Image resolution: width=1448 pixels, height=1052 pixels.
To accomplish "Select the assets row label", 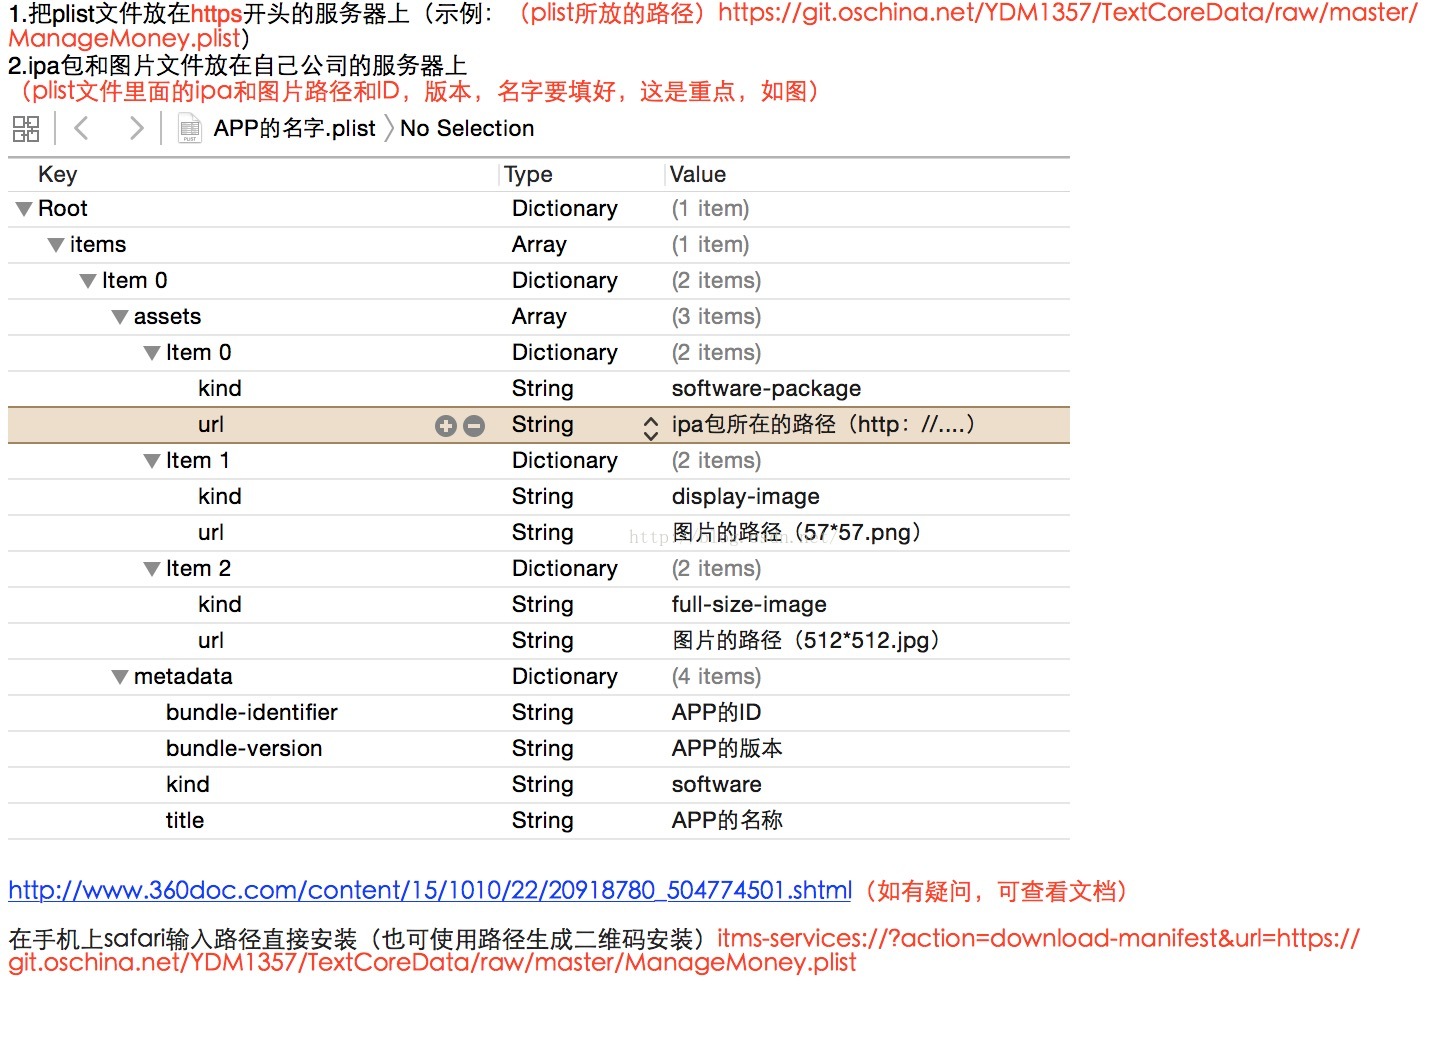I will pos(167,317).
